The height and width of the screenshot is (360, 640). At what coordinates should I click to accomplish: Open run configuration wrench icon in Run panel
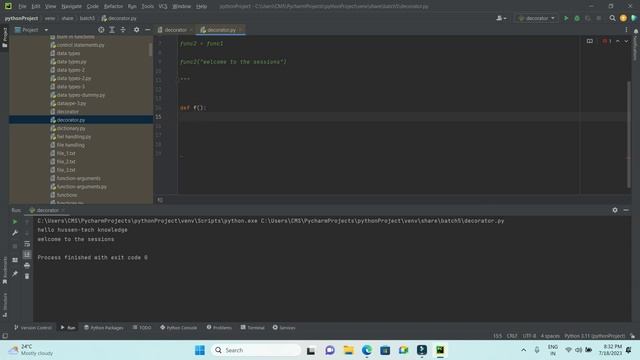coord(15,233)
